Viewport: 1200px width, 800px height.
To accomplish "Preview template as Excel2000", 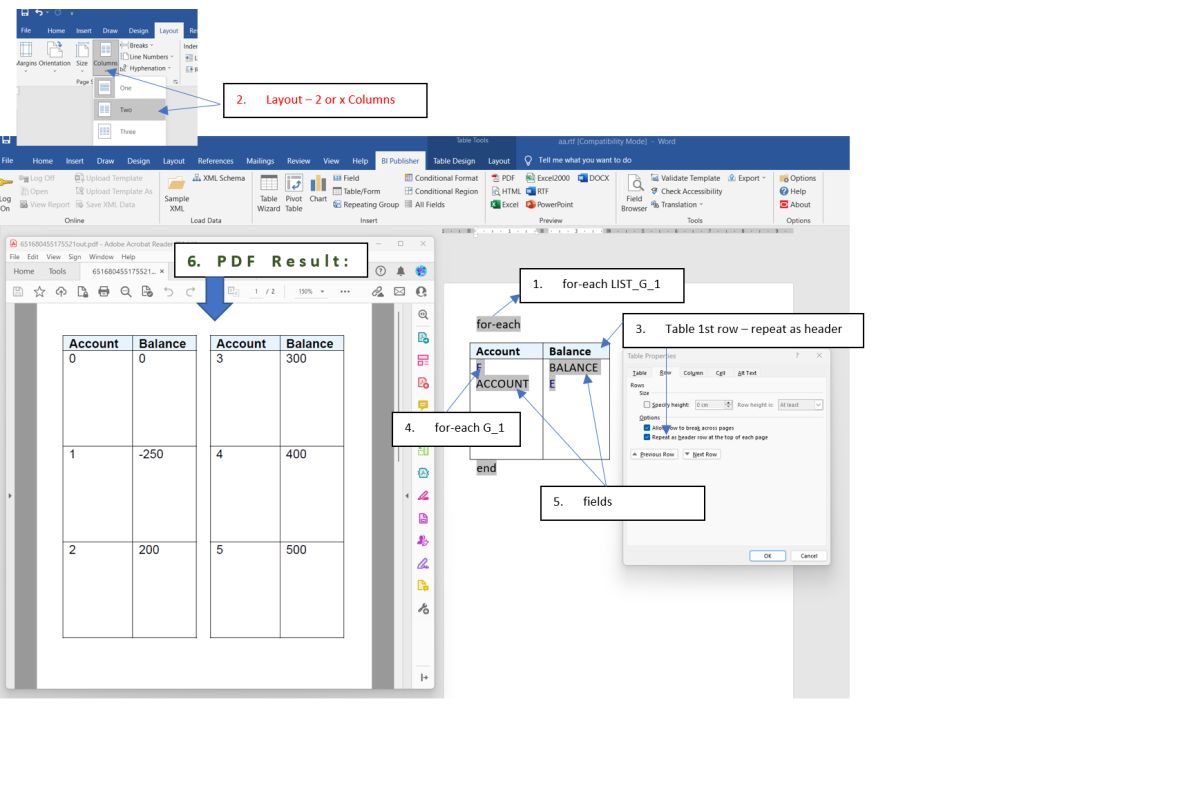I will (548, 178).
